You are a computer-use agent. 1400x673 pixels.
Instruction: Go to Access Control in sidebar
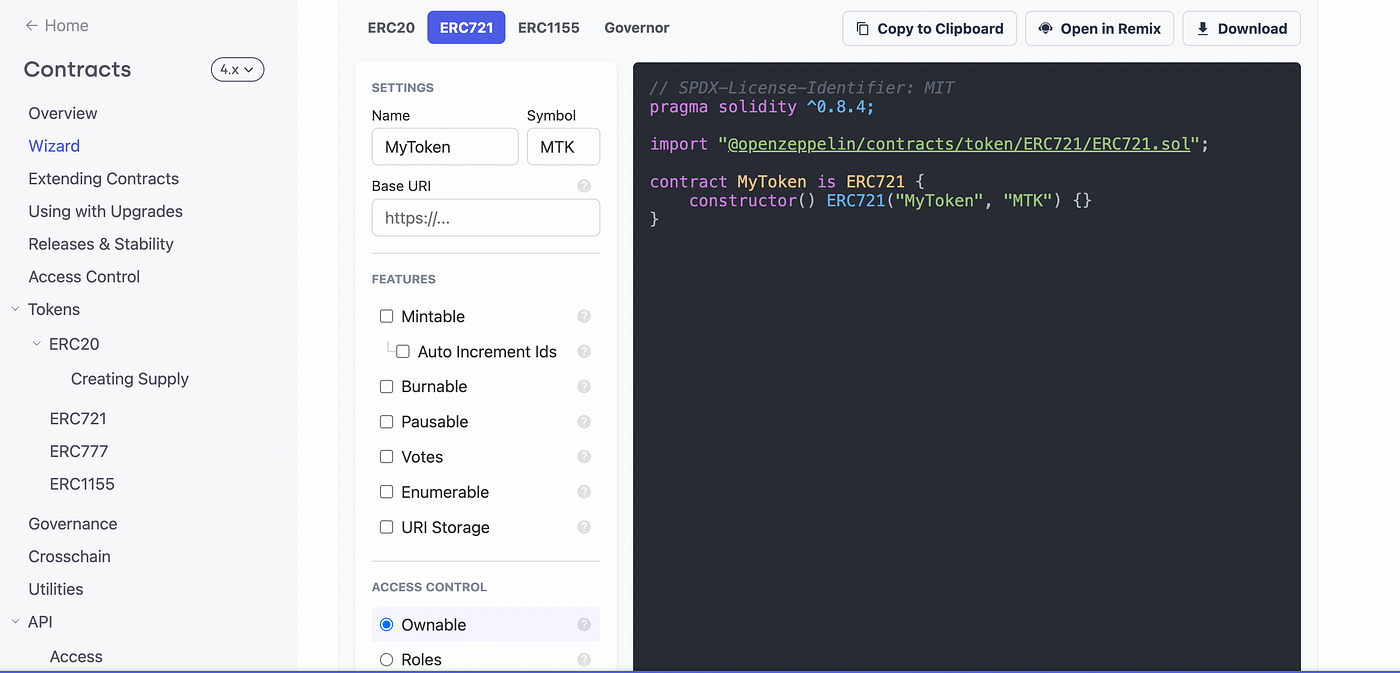pyautogui.click(x=84, y=276)
